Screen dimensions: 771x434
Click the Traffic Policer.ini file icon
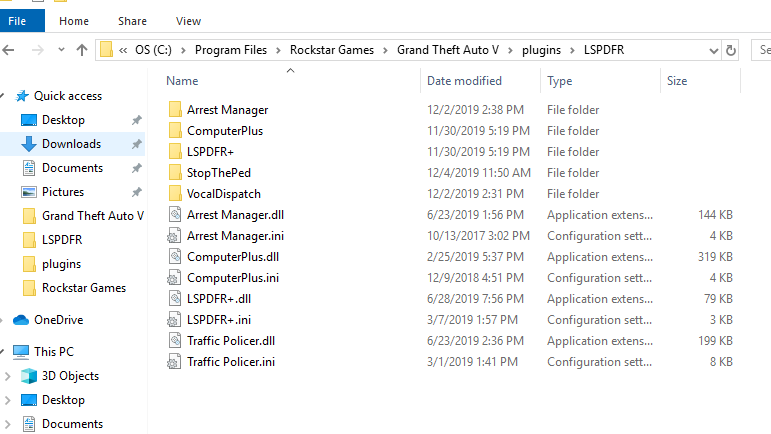174,362
